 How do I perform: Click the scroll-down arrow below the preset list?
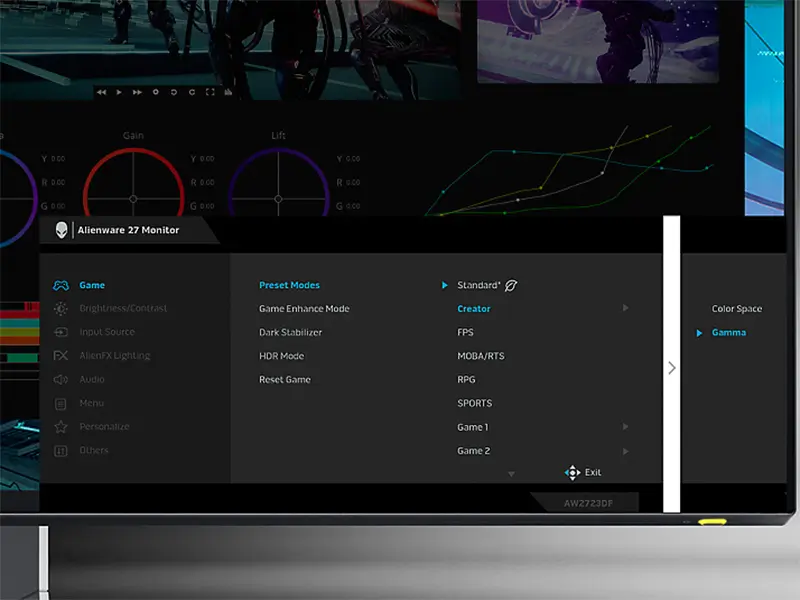click(511, 473)
